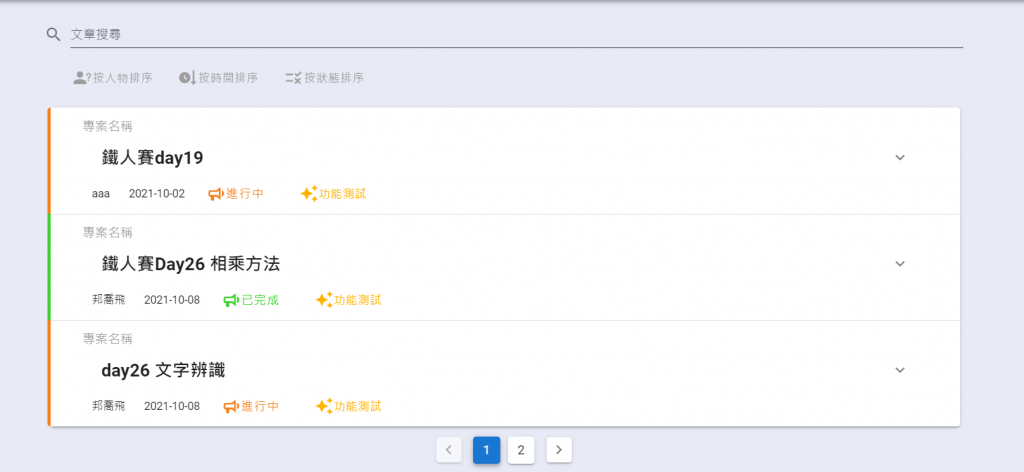
Task: Click green megaphone 已完成 status icon
Action: point(231,300)
